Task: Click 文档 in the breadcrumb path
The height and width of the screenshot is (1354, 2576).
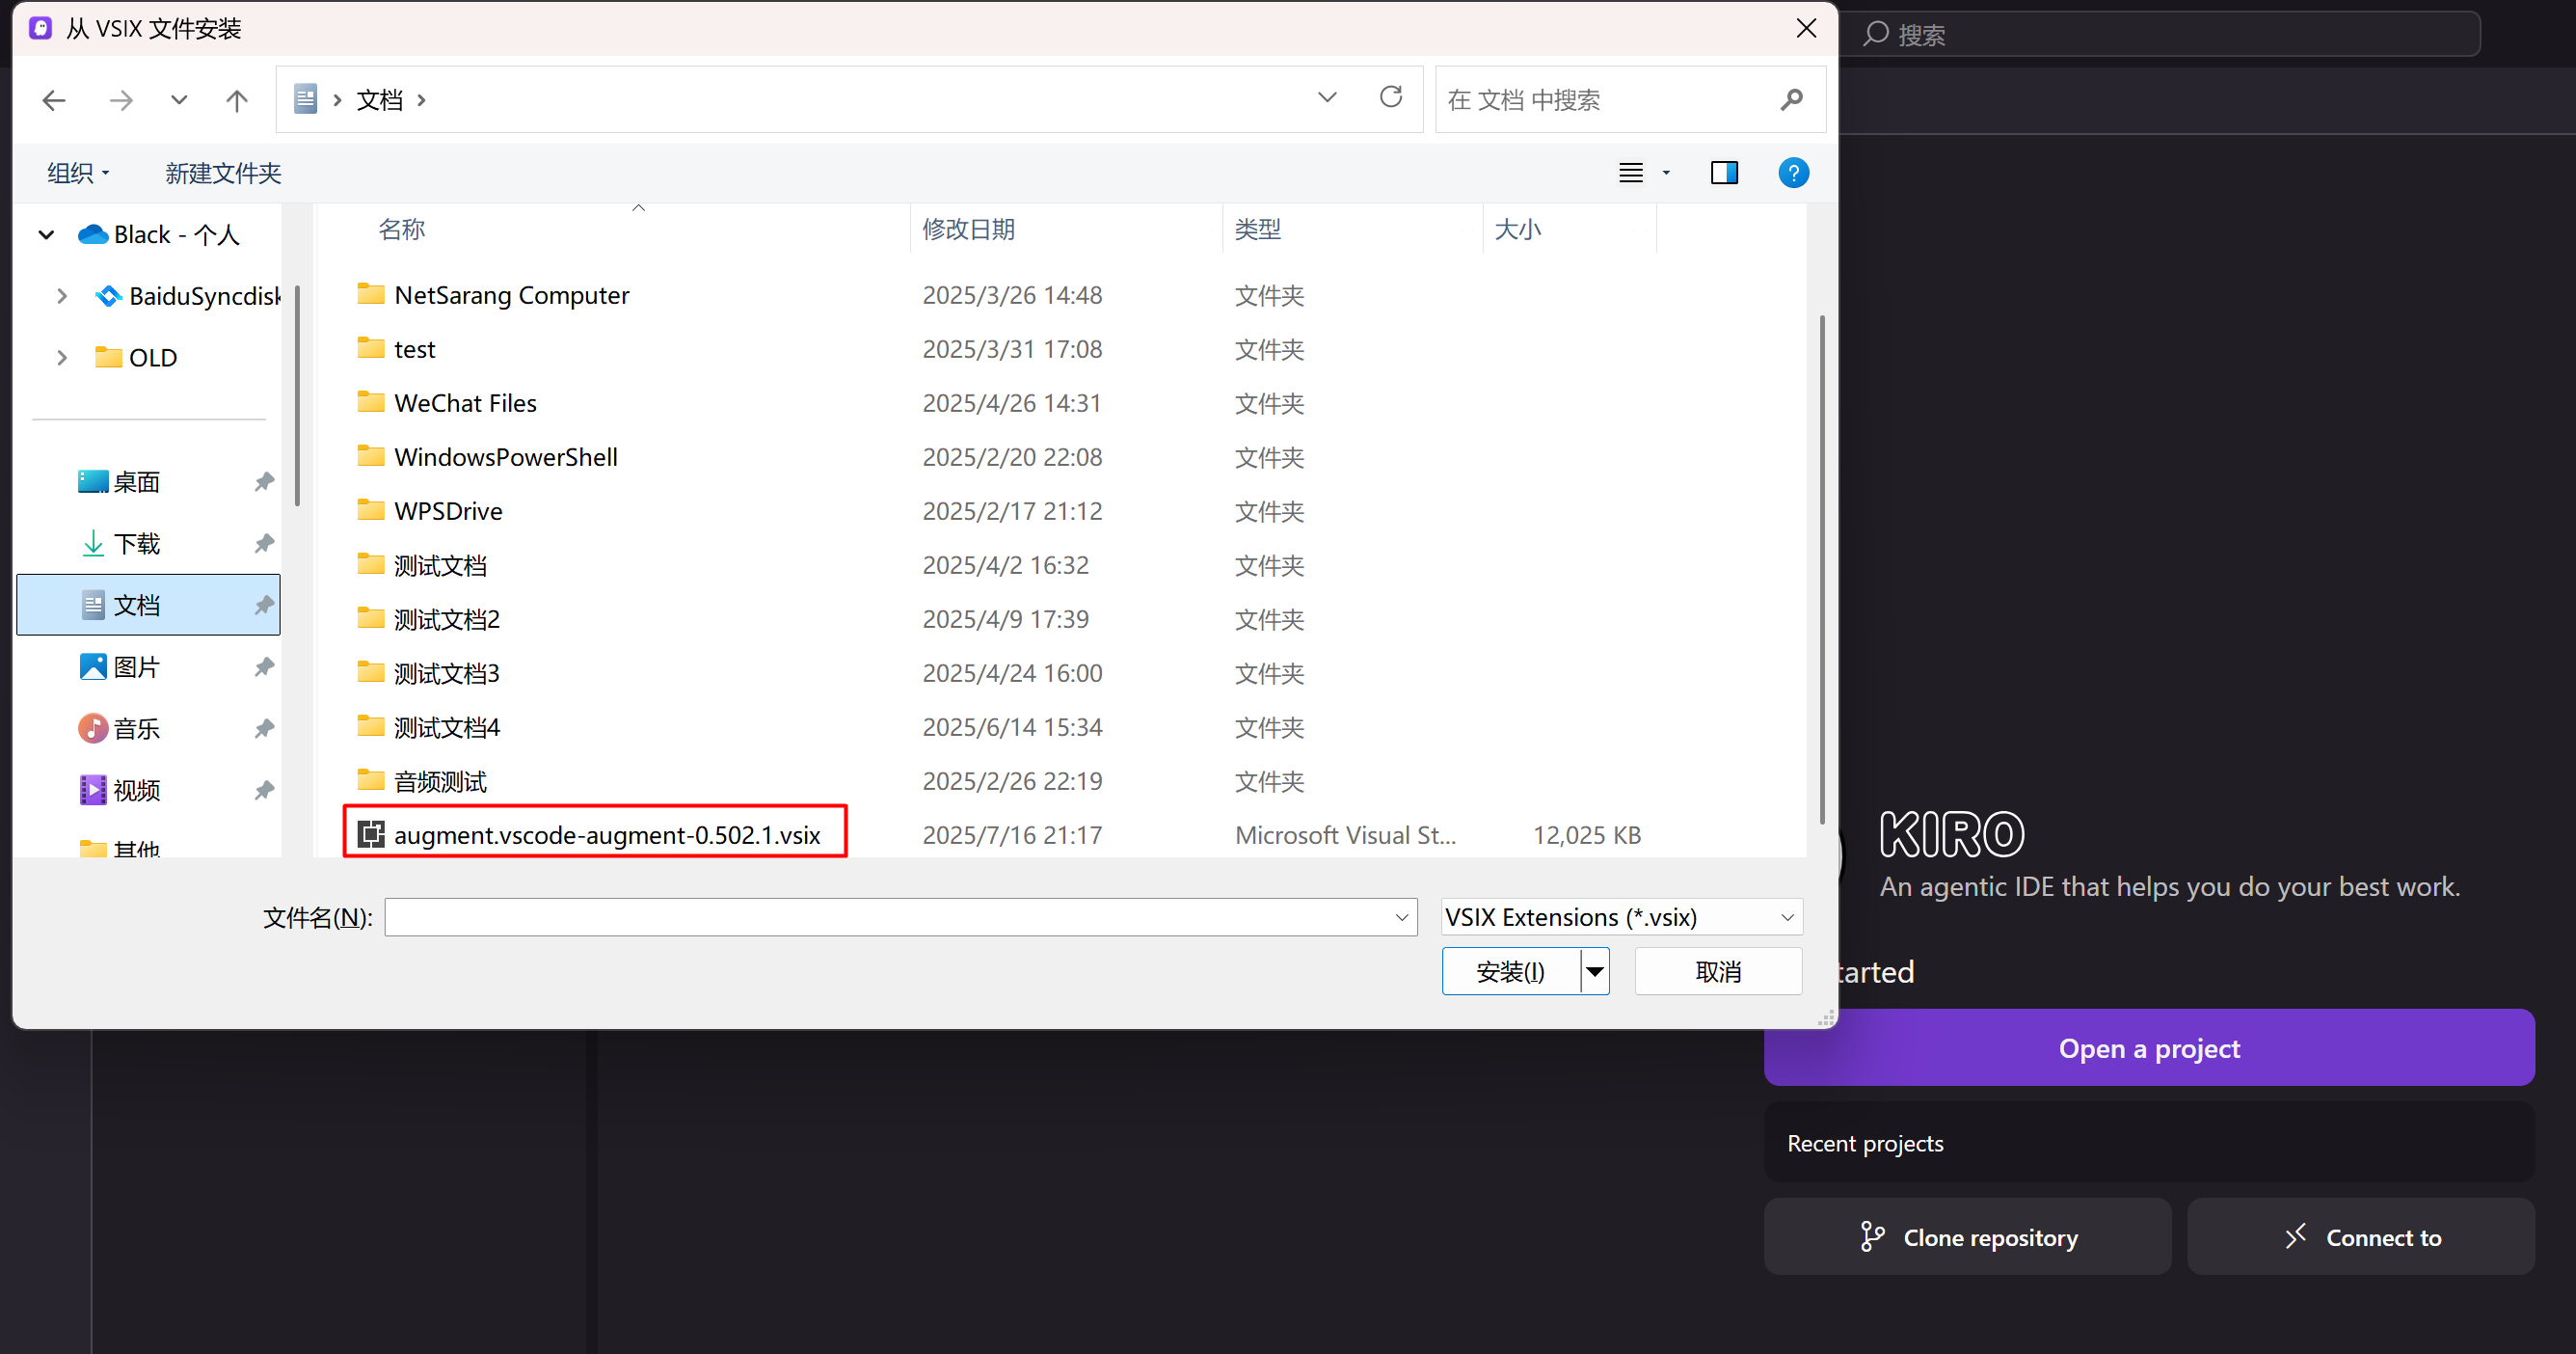Action: (378, 99)
